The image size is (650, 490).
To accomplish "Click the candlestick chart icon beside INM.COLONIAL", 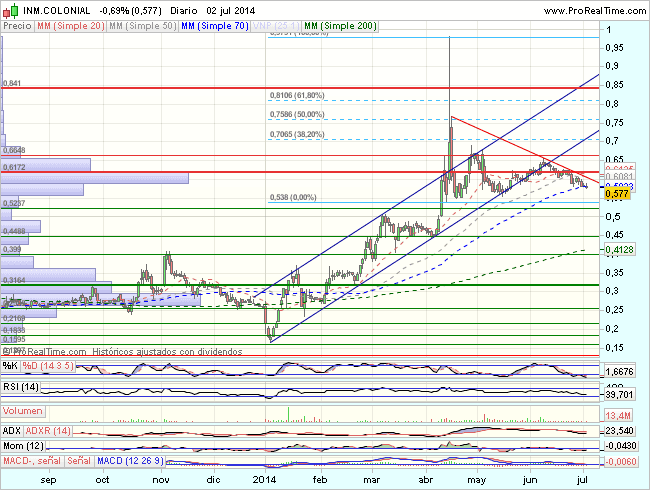I will point(8,8).
